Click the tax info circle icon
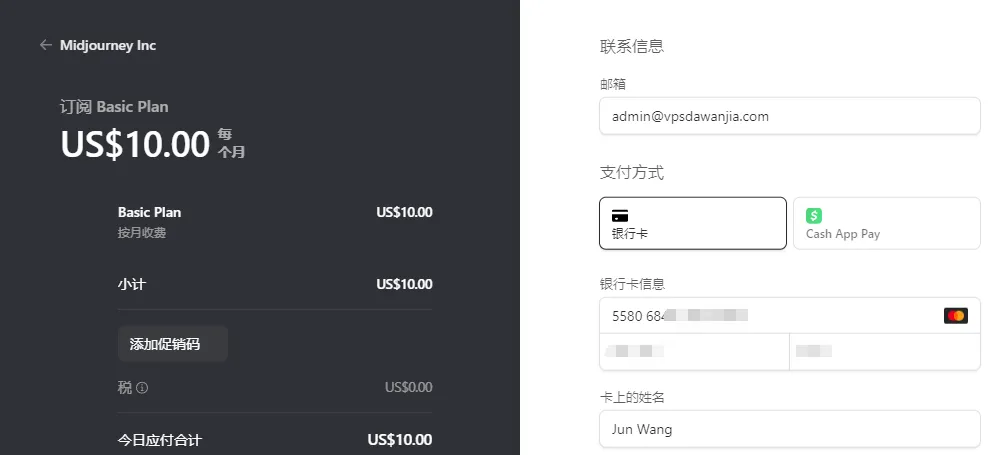This screenshot has width=992, height=455. click(x=142, y=388)
